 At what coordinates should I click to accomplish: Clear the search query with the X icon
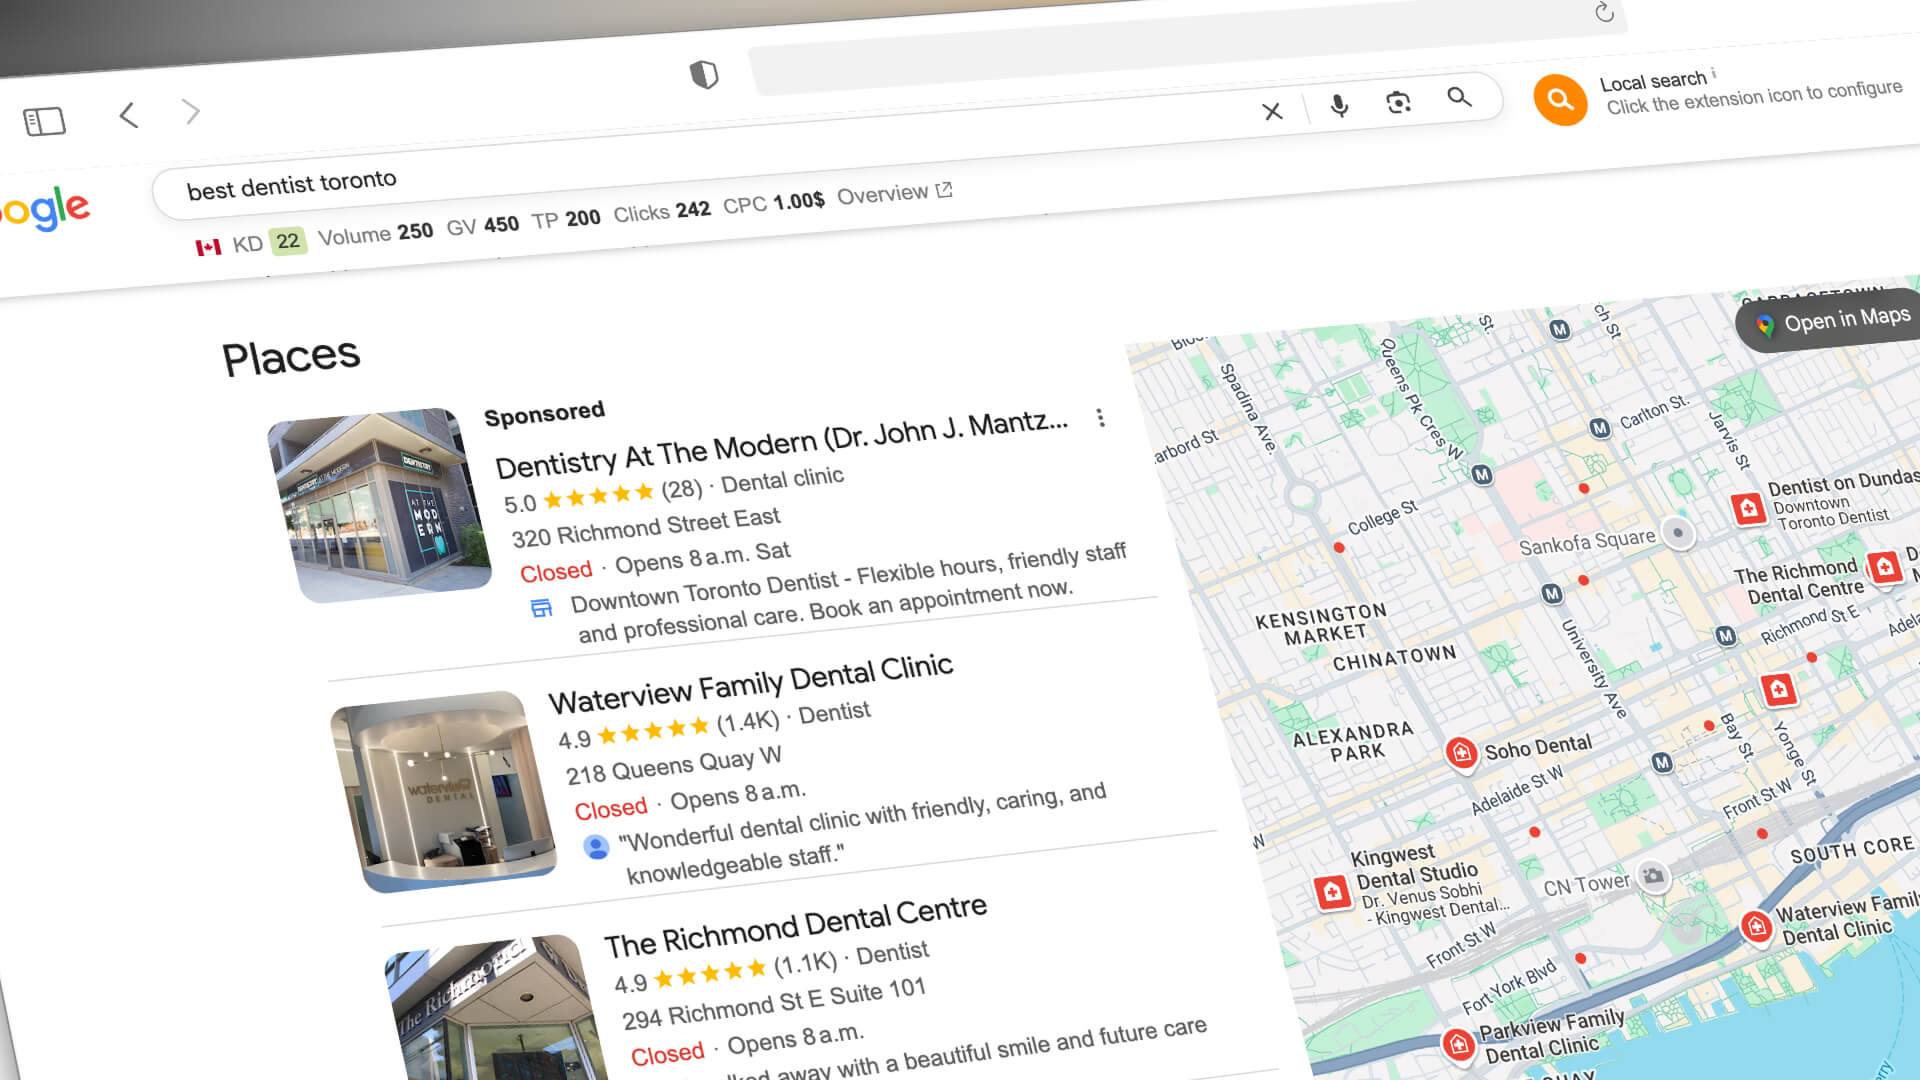[x=1272, y=111]
